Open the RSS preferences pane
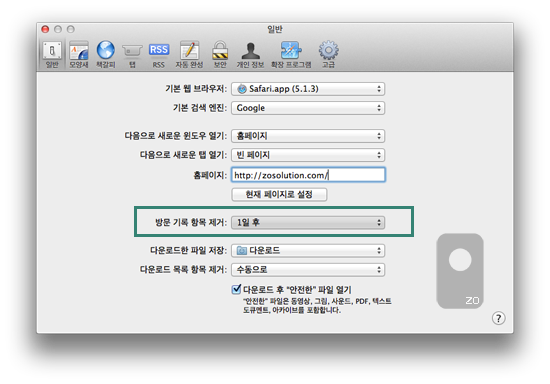Image resolution: width=550 pixels, height=384 pixels. coord(159,54)
